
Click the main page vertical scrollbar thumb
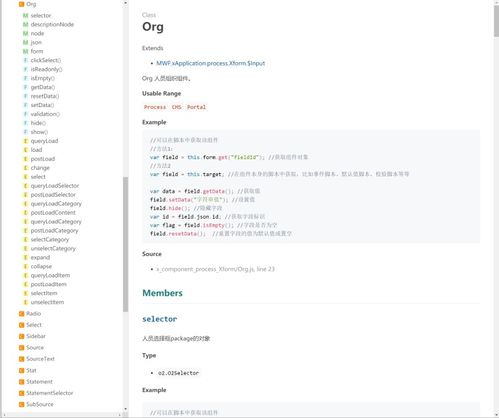[496, 20]
